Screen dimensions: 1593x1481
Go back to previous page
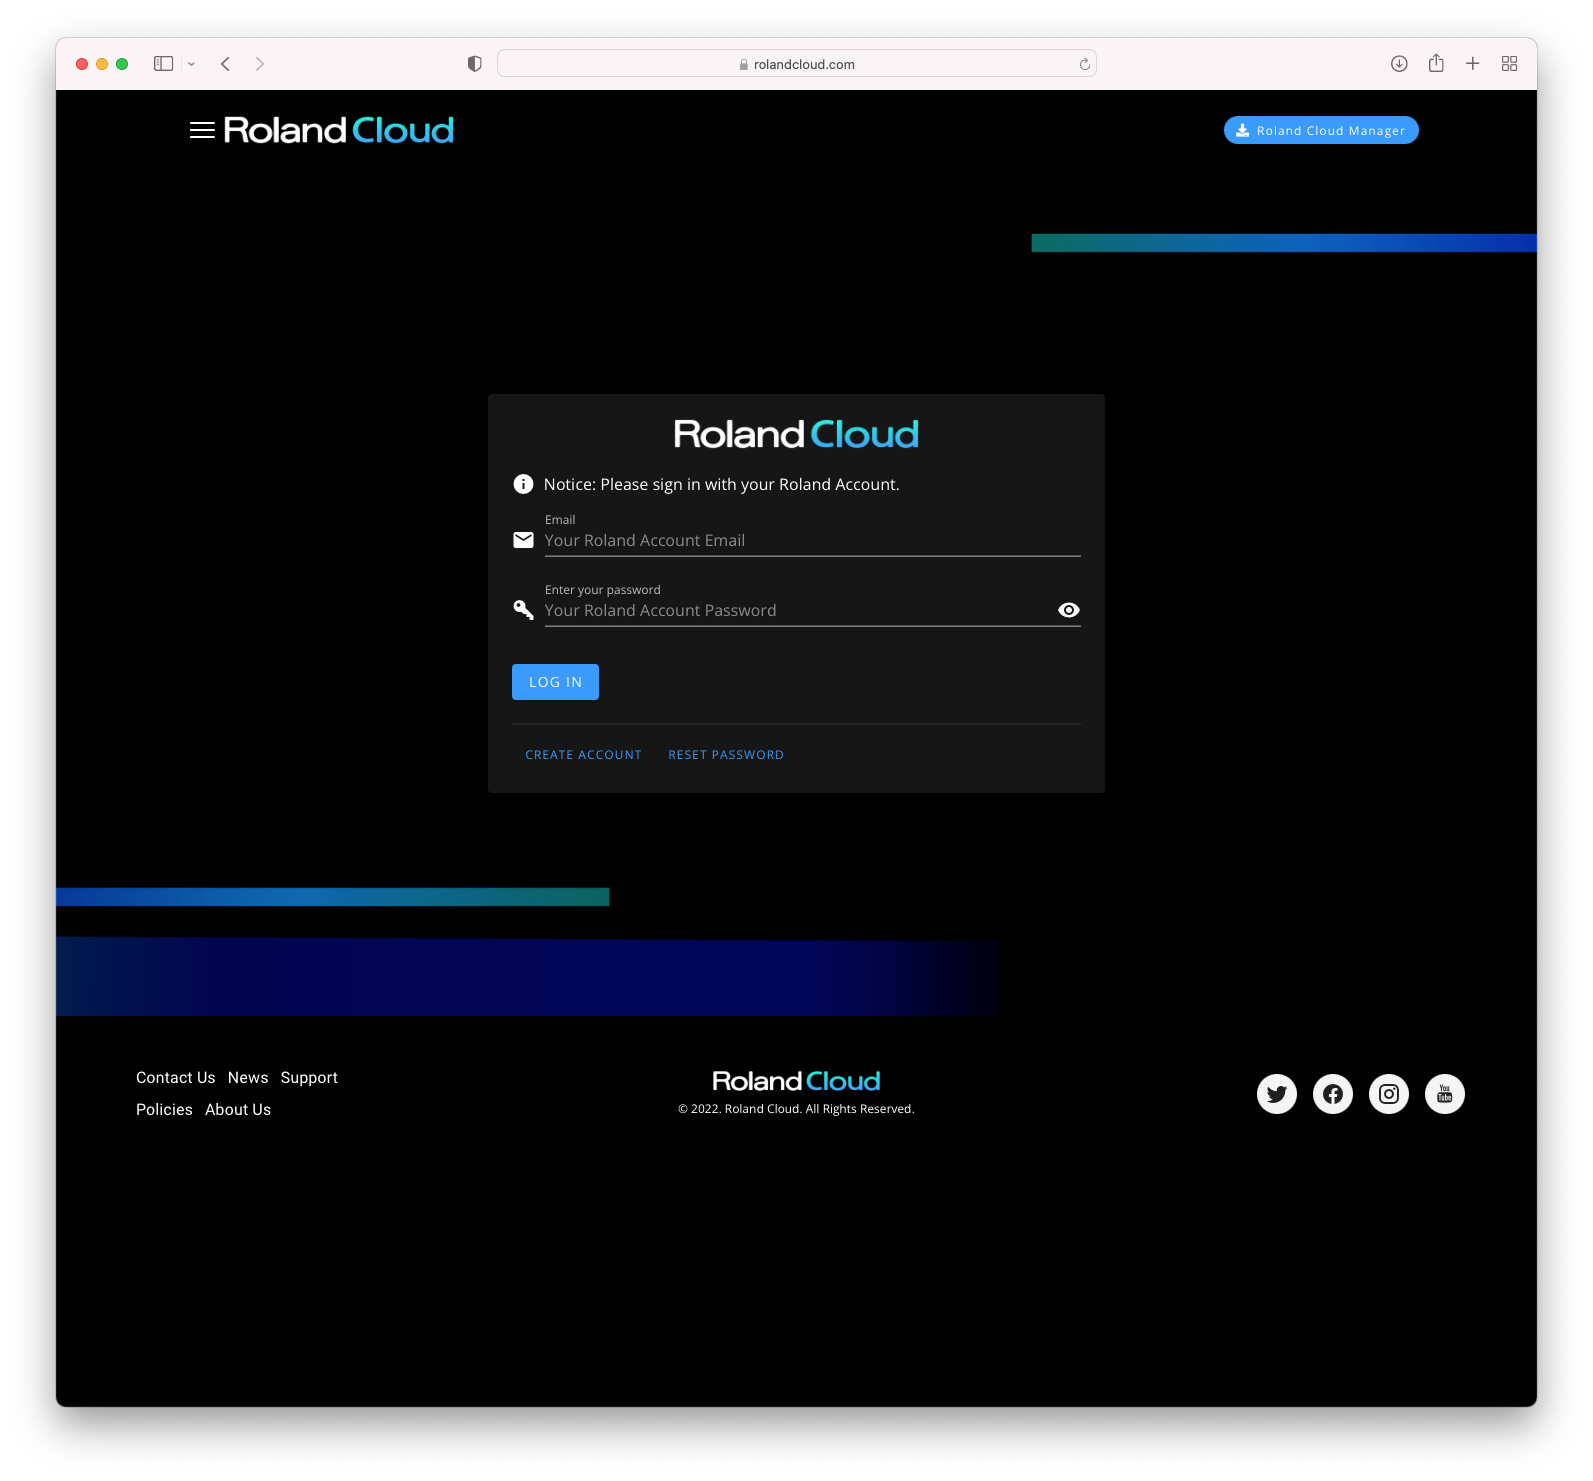[x=226, y=64]
